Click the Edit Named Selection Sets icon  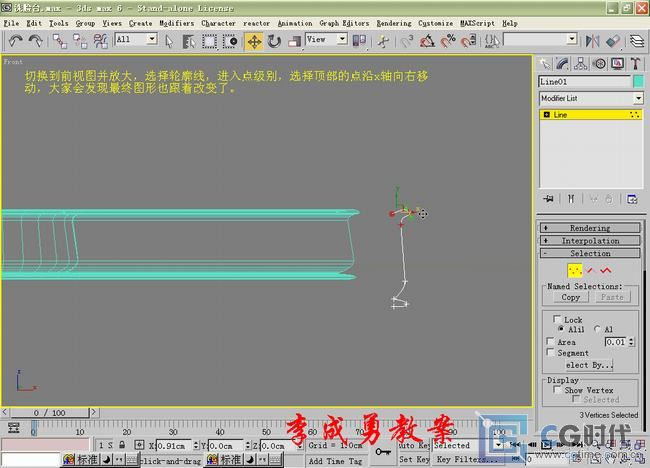pyautogui.click(x=492, y=41)
